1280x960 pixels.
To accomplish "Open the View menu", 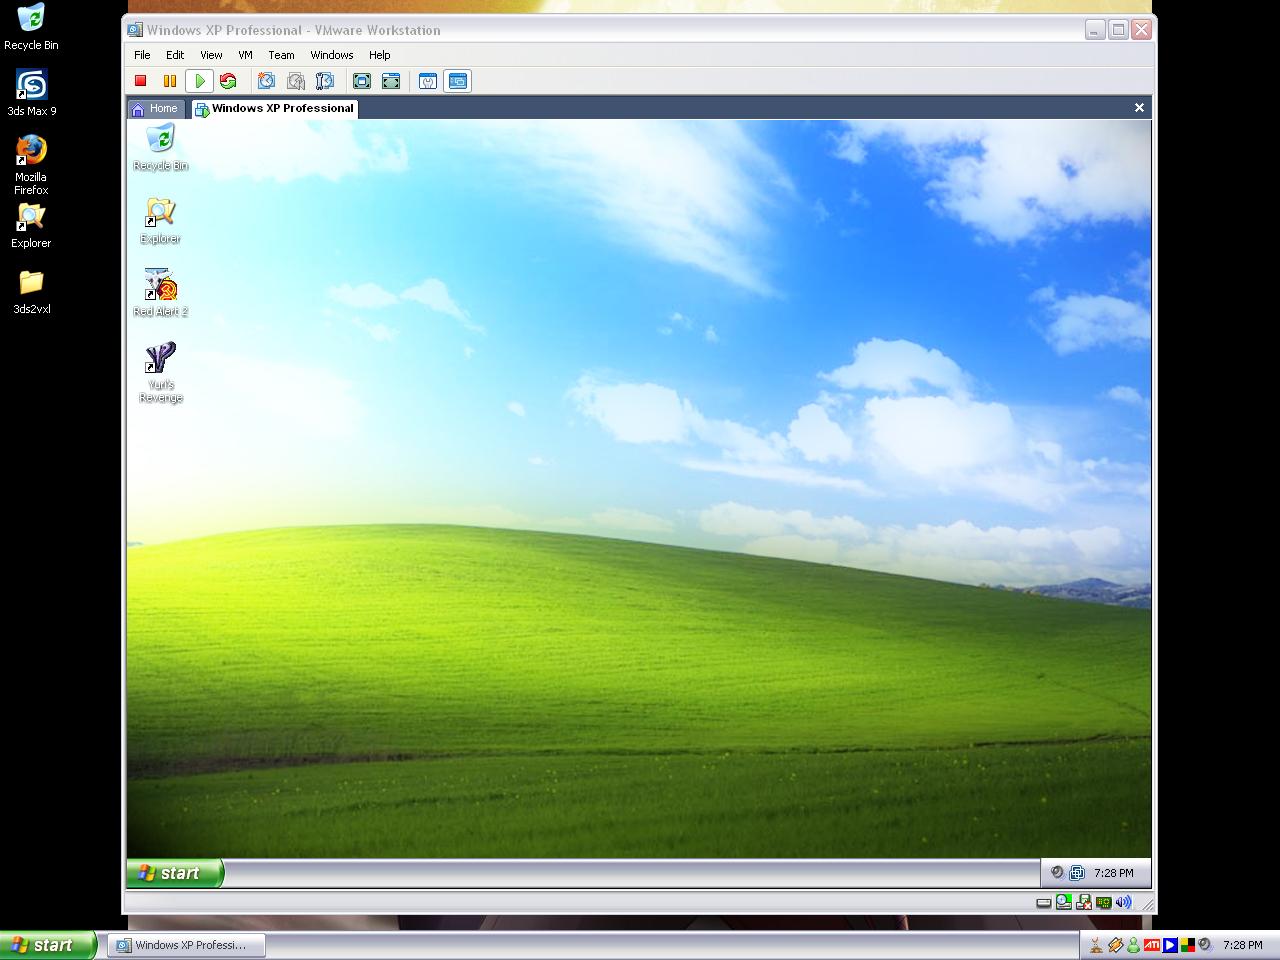I will [x=211, y=55].
